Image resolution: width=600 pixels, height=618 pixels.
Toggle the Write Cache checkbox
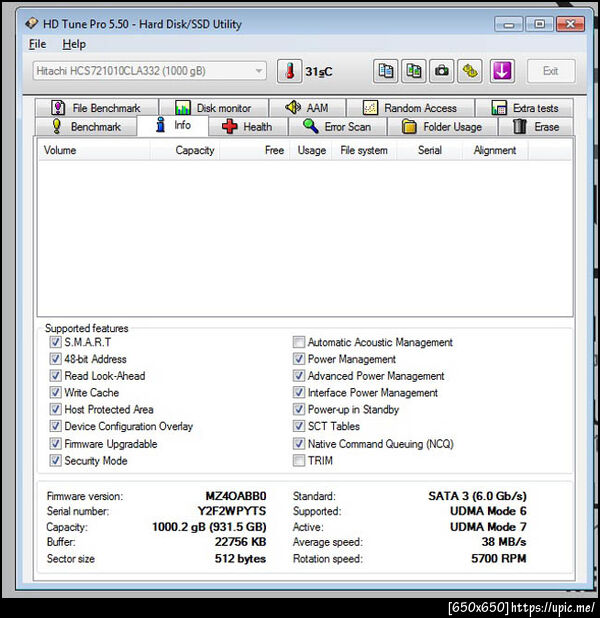(55, 392)
